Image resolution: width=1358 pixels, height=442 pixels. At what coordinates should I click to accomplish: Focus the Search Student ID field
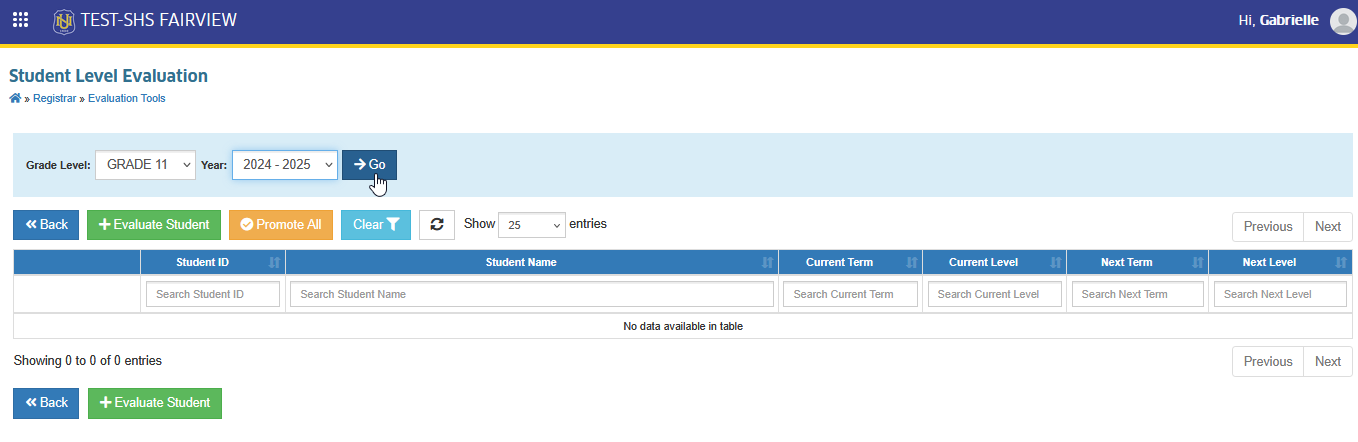click(x=213, y=294)
